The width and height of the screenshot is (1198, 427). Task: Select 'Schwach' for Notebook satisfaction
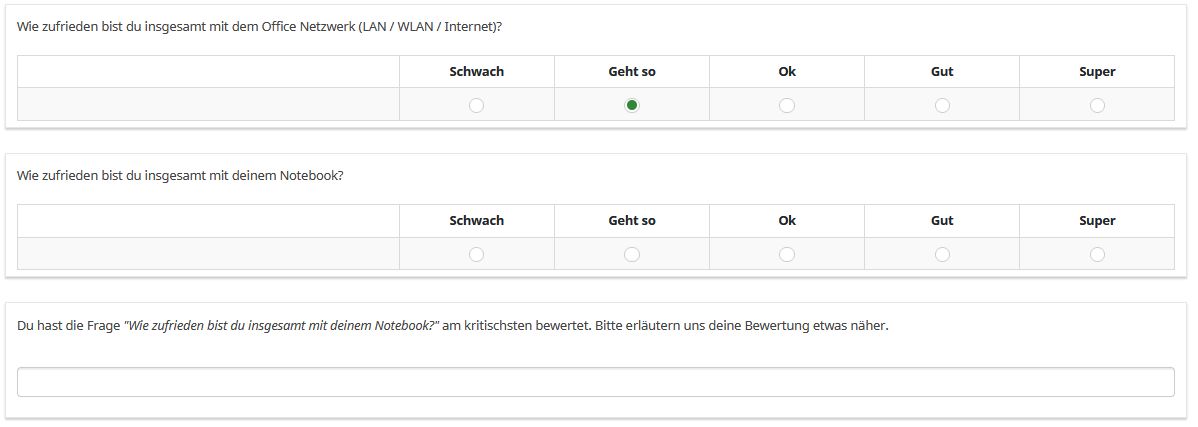coord(477,254)
